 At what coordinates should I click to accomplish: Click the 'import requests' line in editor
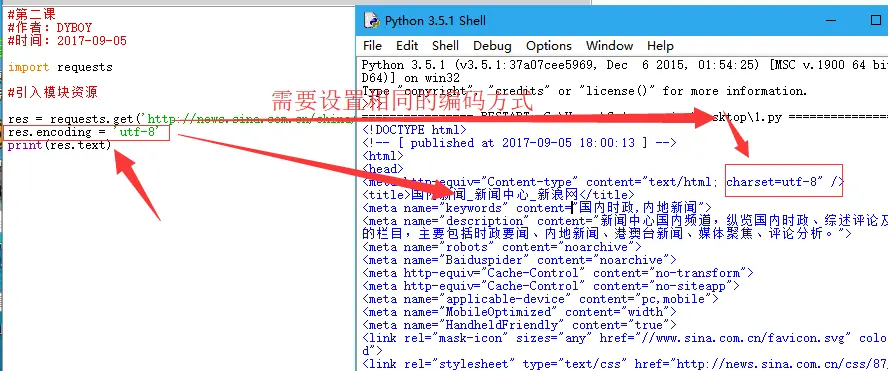tap(60, 67)
